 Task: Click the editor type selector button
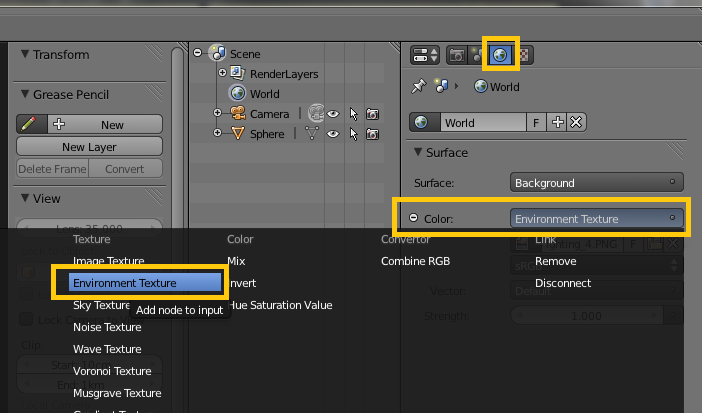pos(424,56)
